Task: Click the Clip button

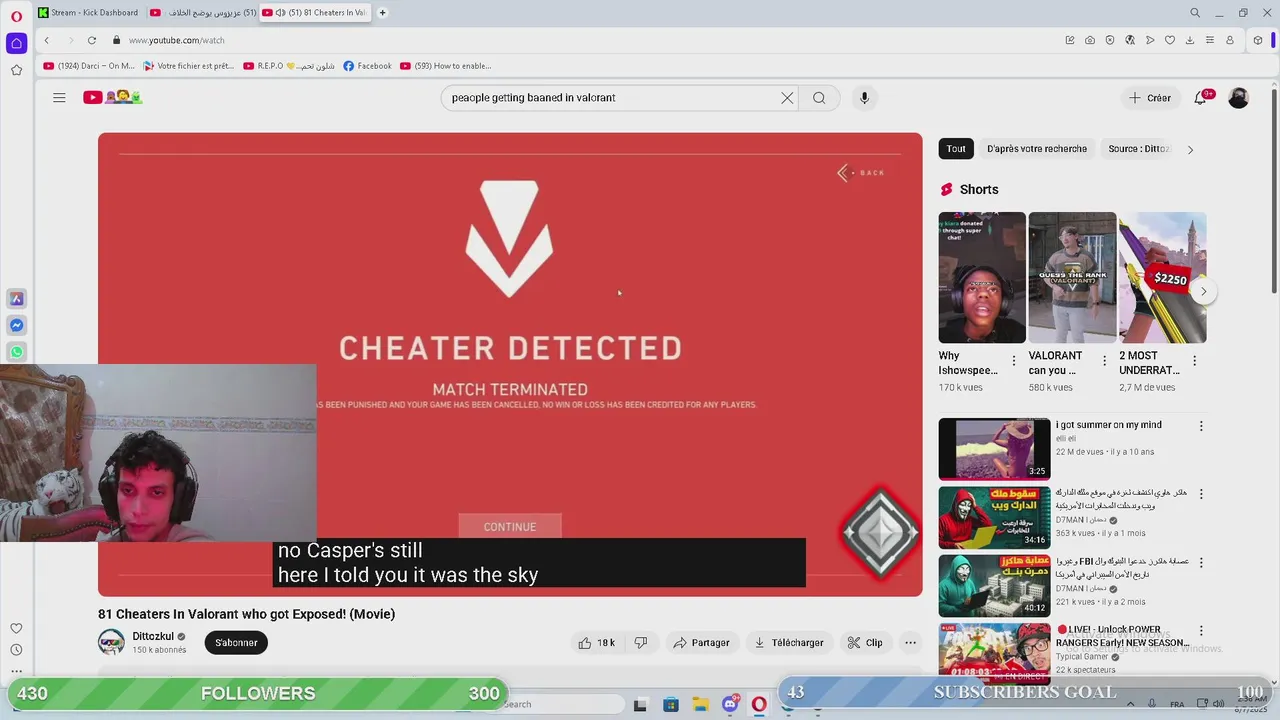Action: point(865,643)
